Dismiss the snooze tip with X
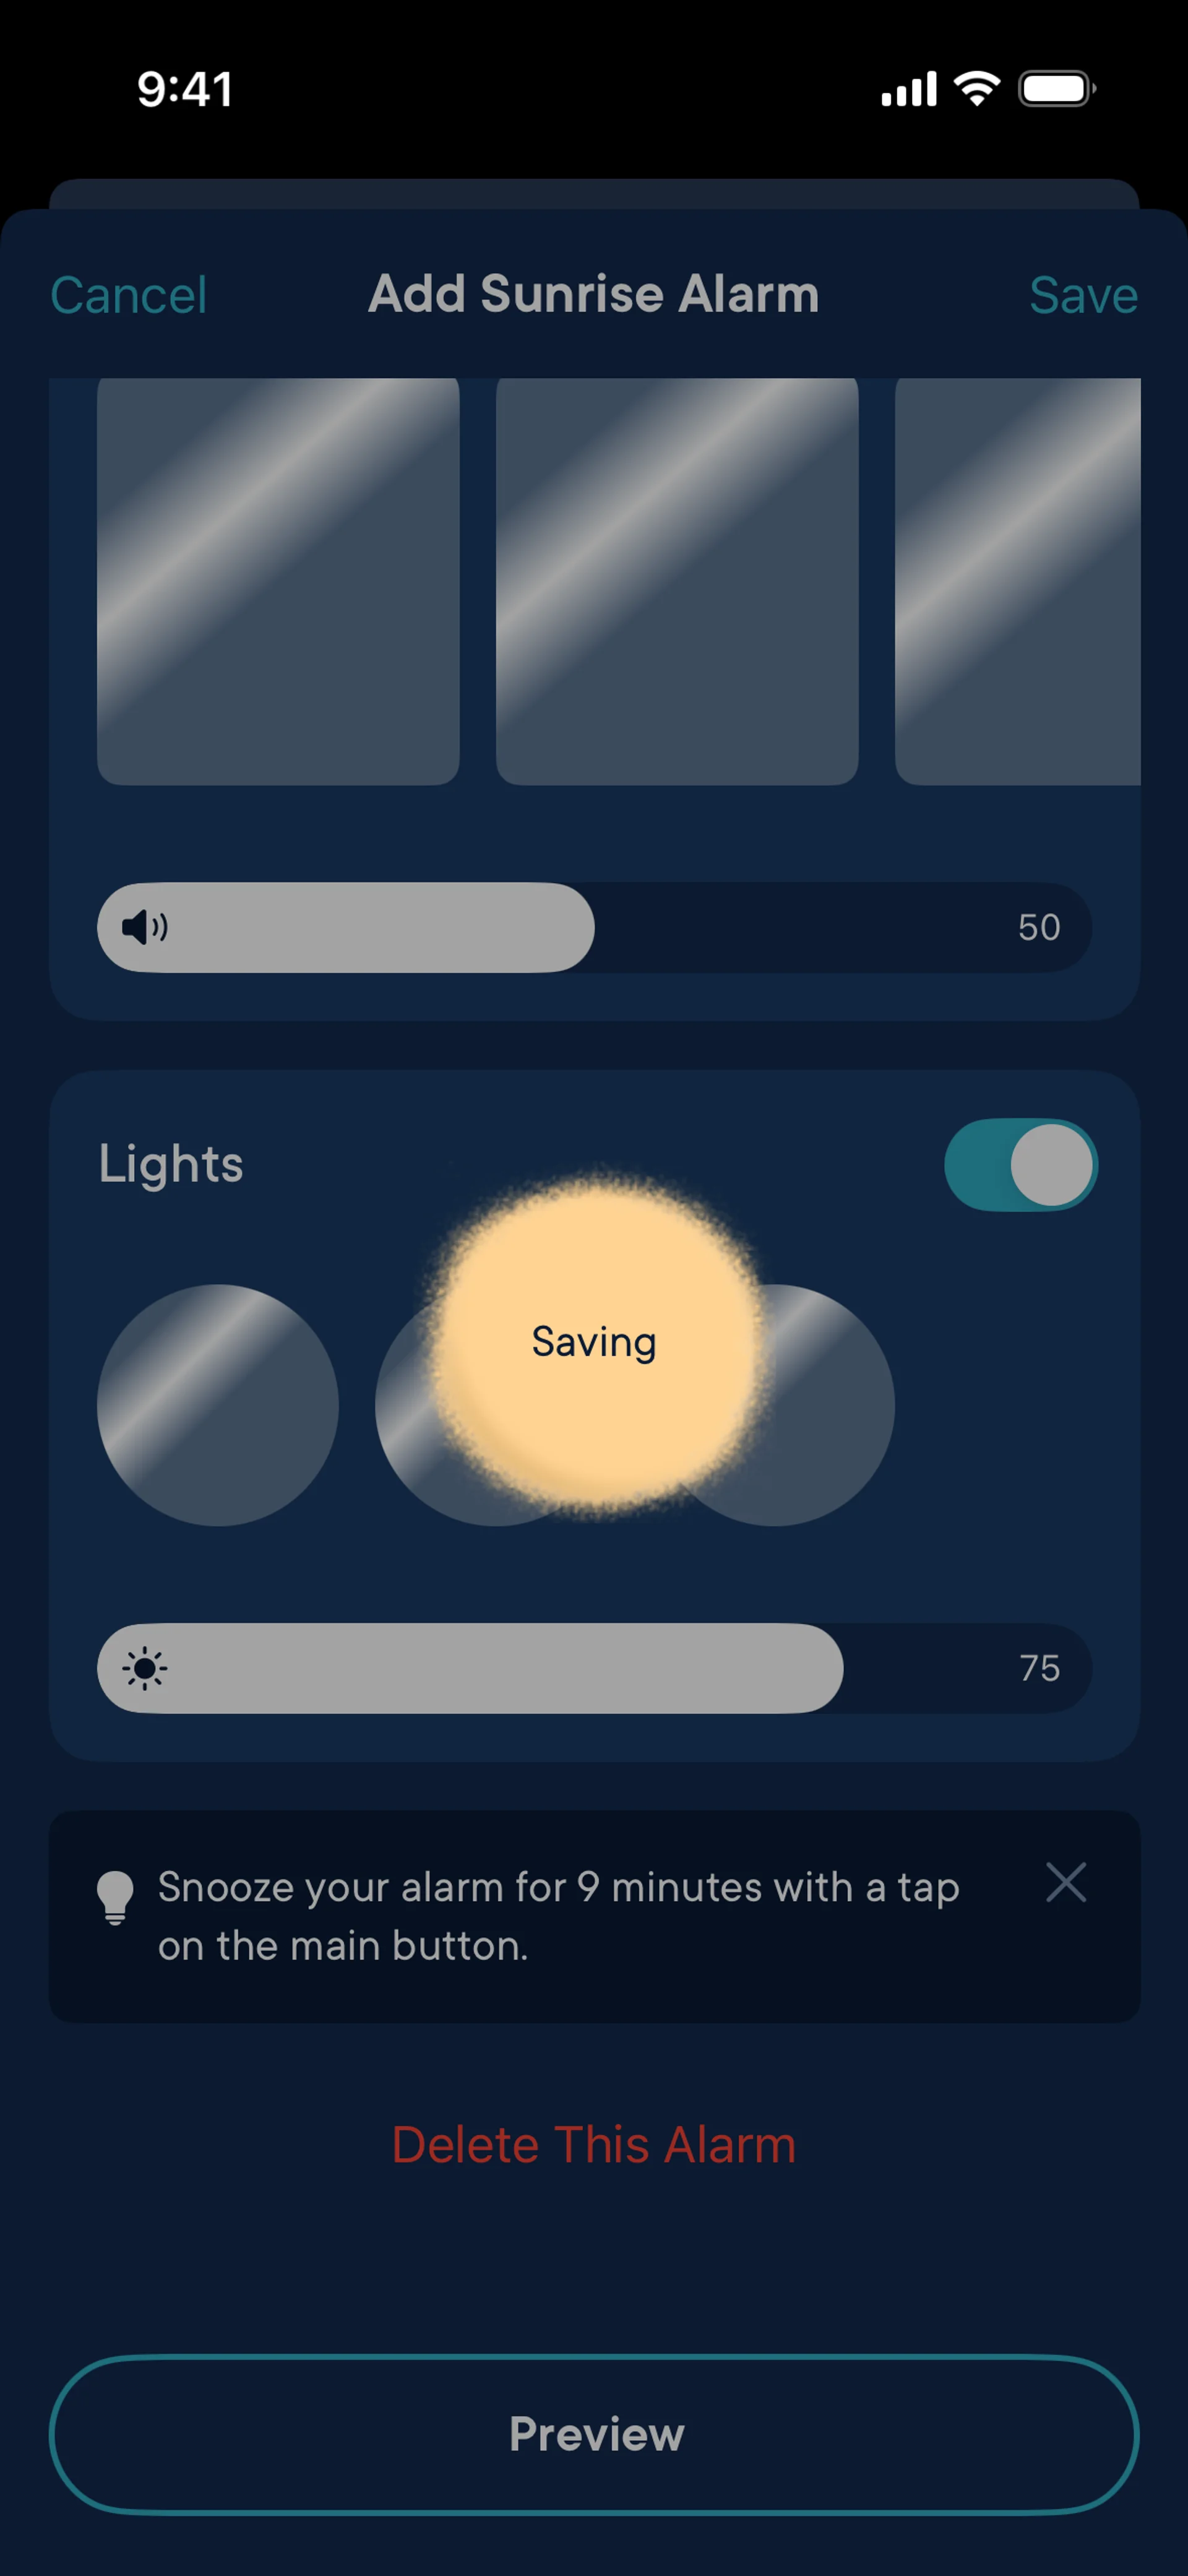This screenshot has width=1188, height=2576. coord(1065,1883)
